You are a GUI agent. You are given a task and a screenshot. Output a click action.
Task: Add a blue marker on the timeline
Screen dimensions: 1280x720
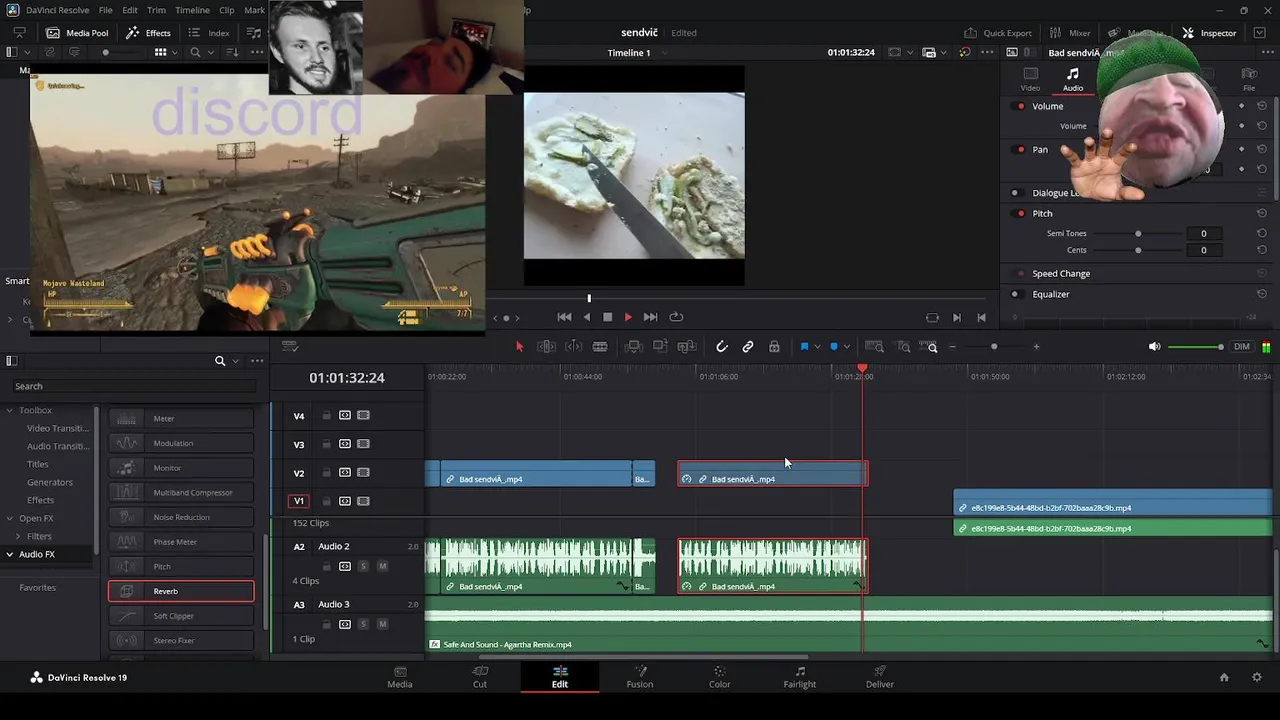pyautogui.click(x=834, y=347)
